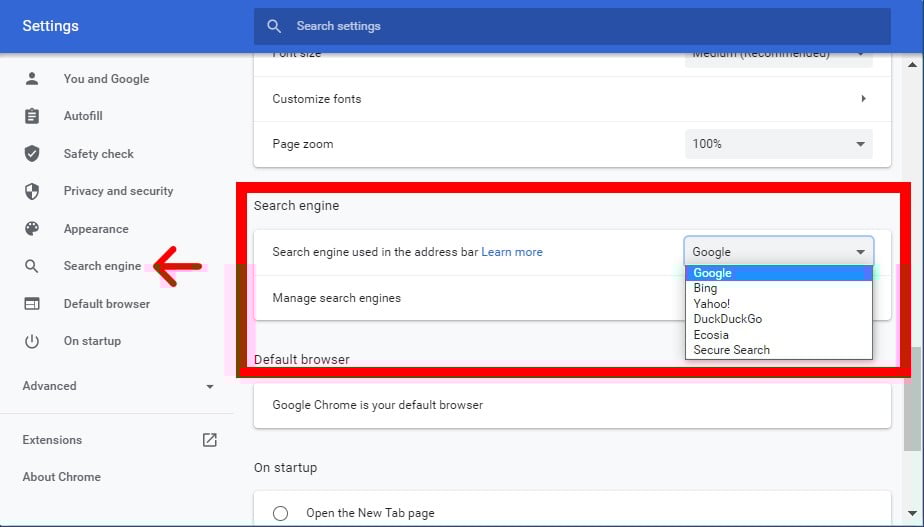Navigate to Privacy and security
The height and width of the screenshot is (527, 924).
tap(118, 191)
